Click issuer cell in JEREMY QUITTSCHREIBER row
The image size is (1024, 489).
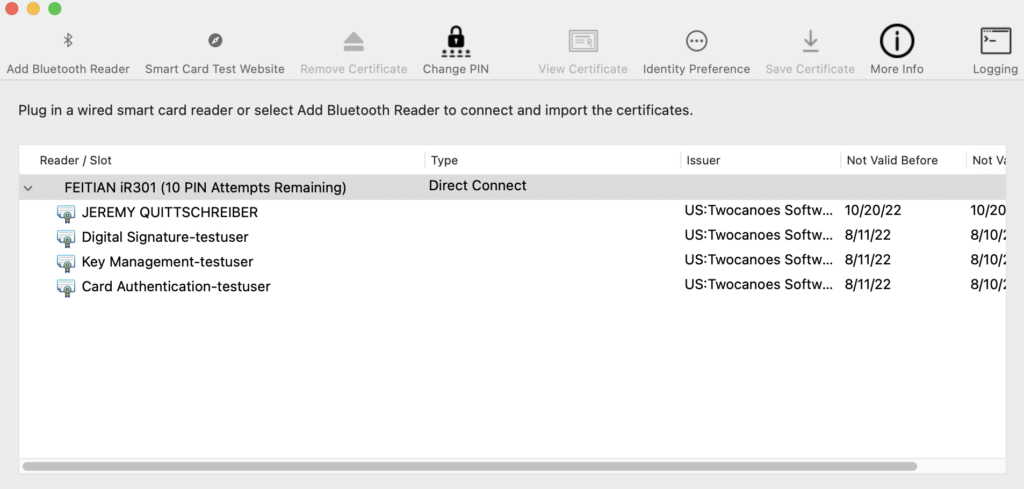click(759, 211)
